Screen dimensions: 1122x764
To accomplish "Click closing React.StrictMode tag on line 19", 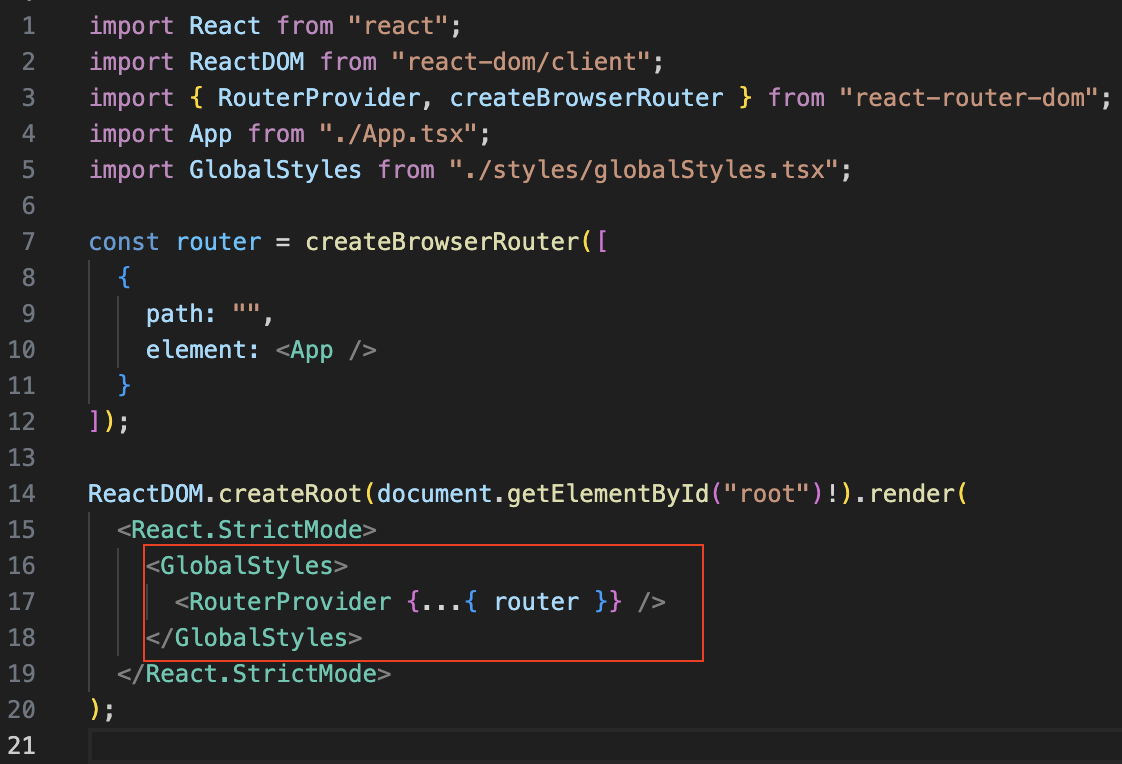I will 254,674.
